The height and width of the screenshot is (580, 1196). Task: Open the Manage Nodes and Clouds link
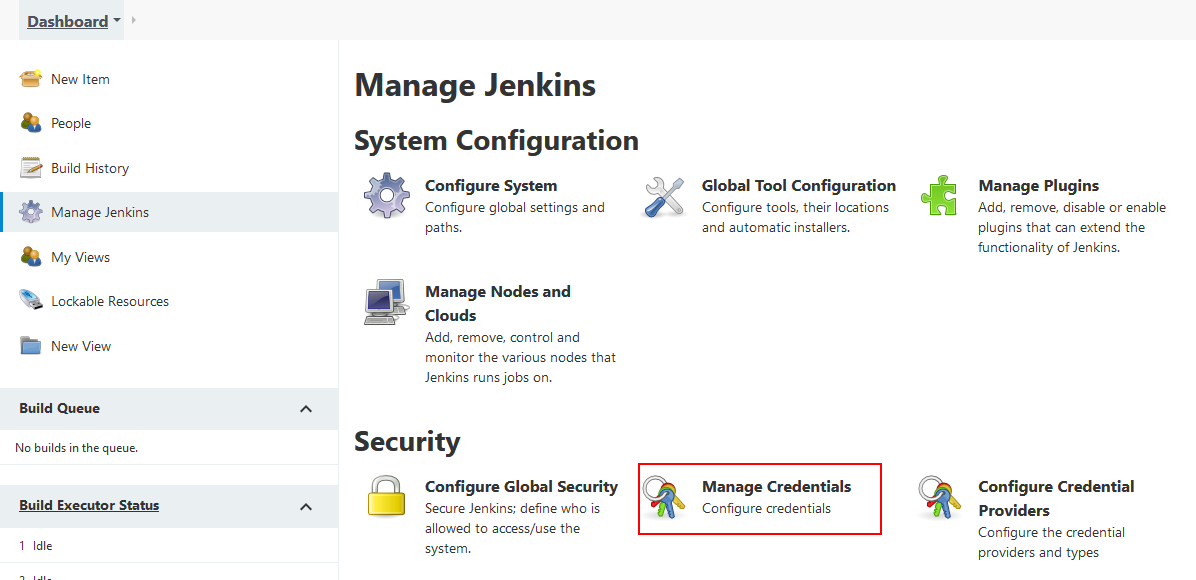click(497, 303)
